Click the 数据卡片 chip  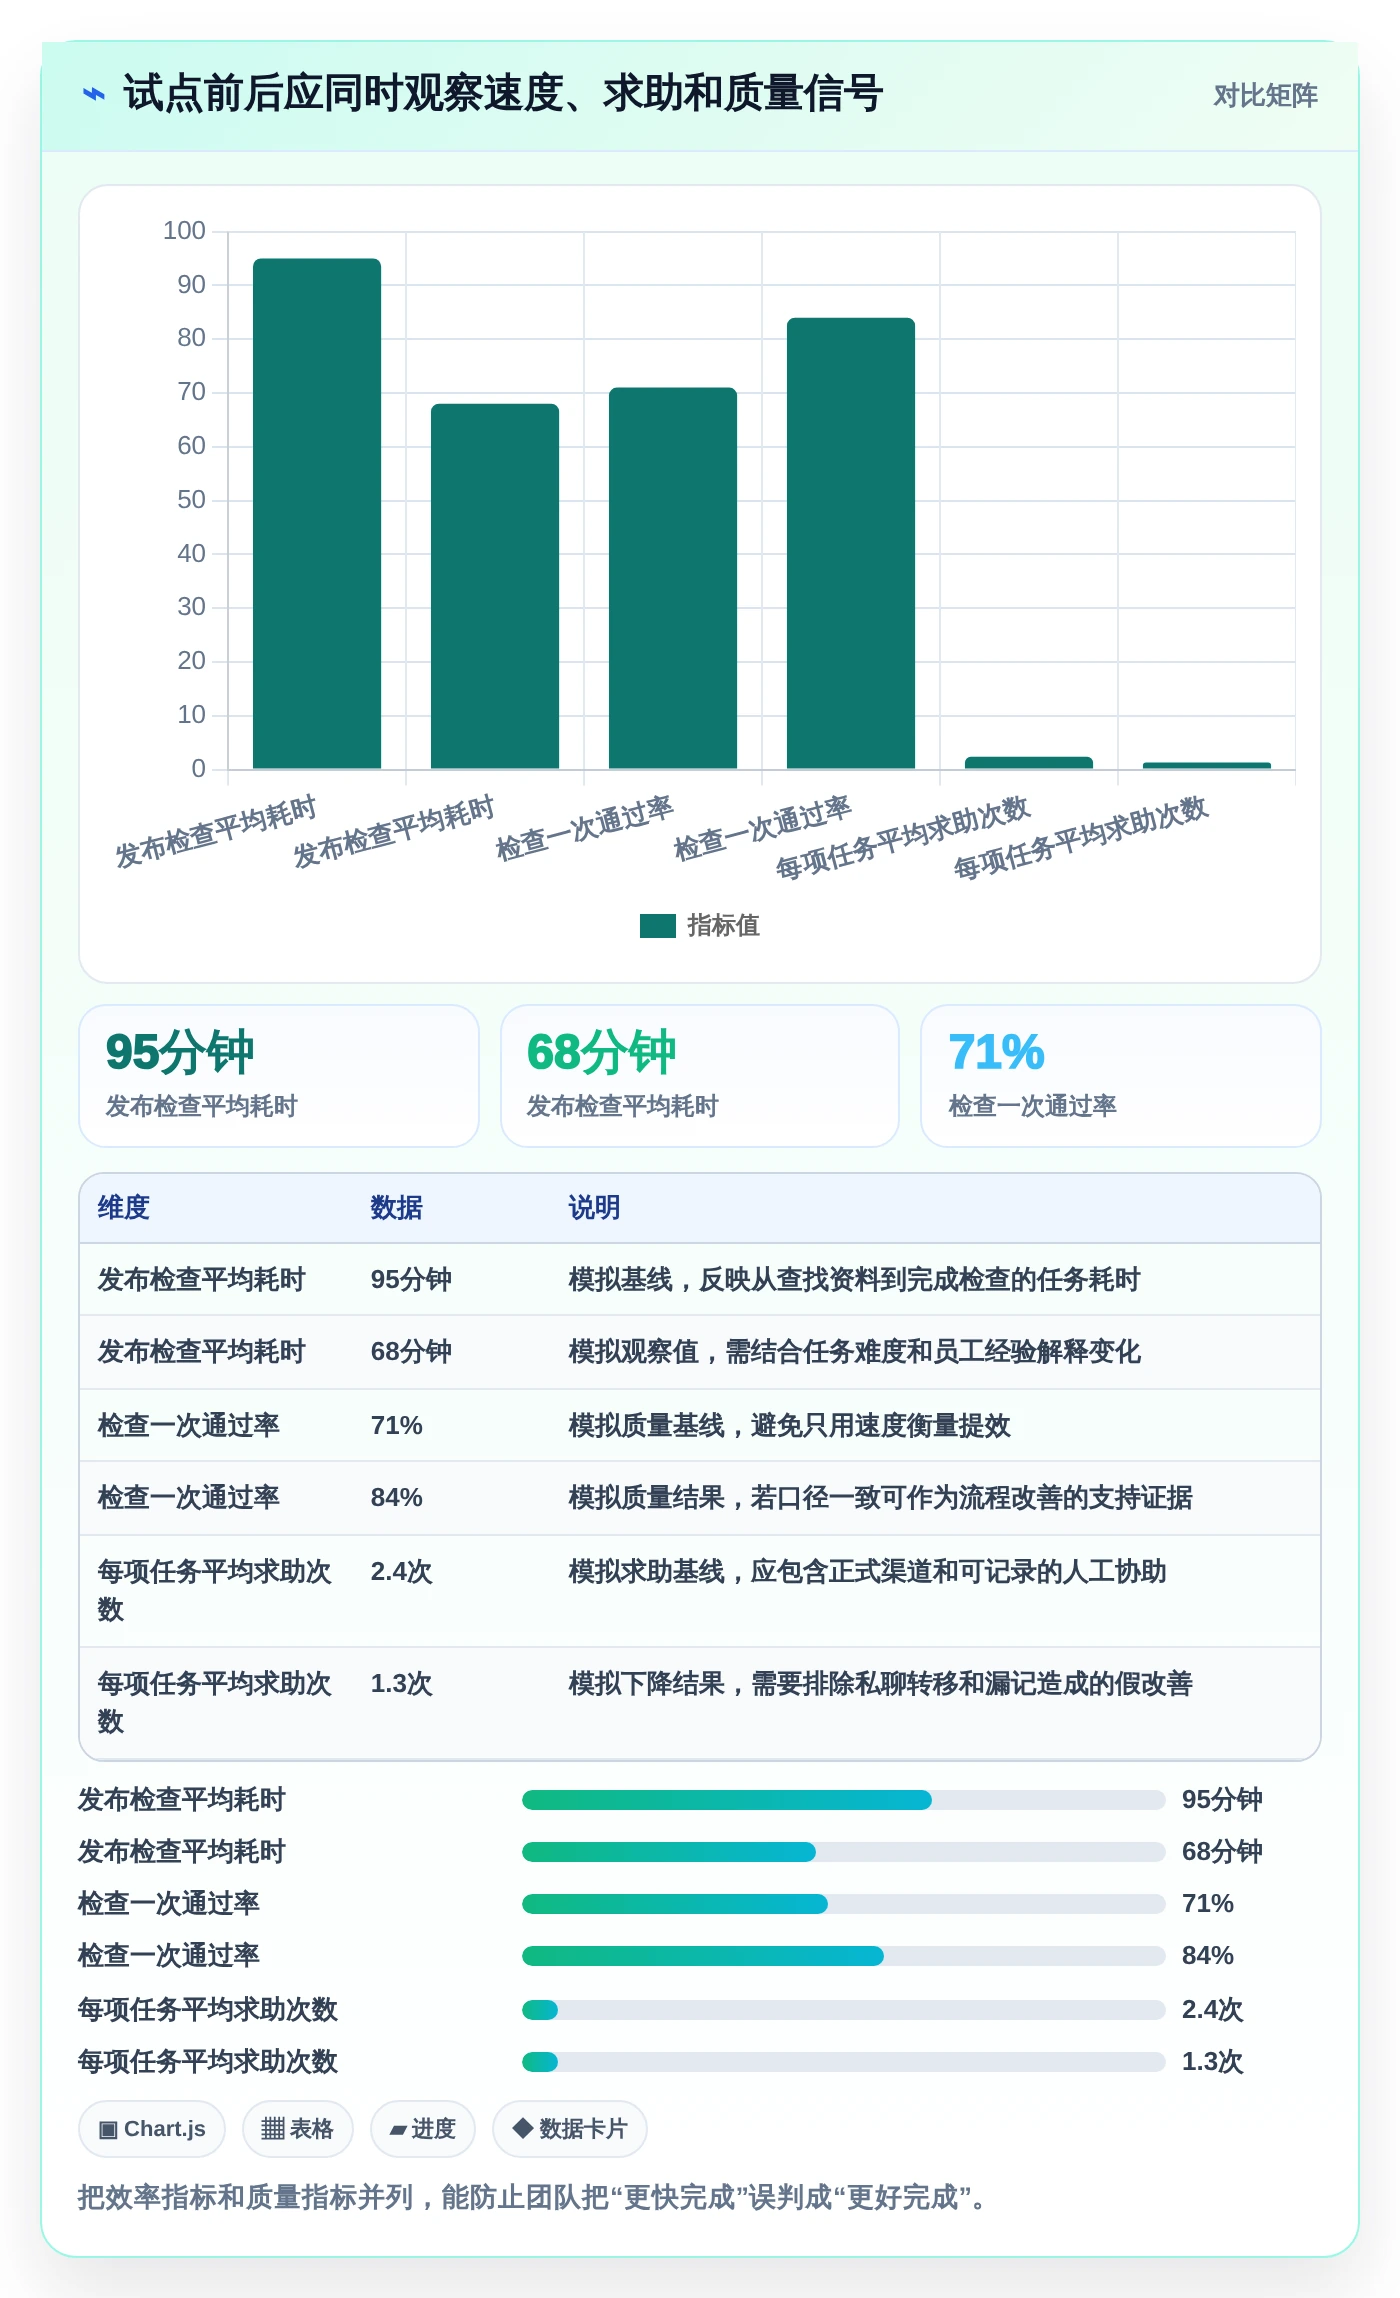pyautogui.click(x=570, y=2129)
